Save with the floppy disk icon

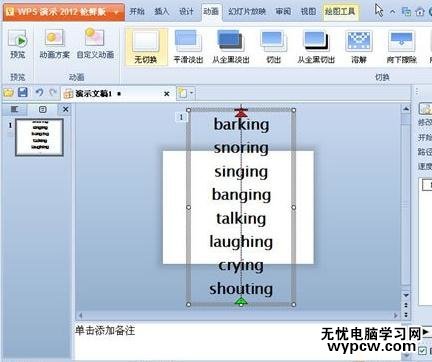pos(23,92)
